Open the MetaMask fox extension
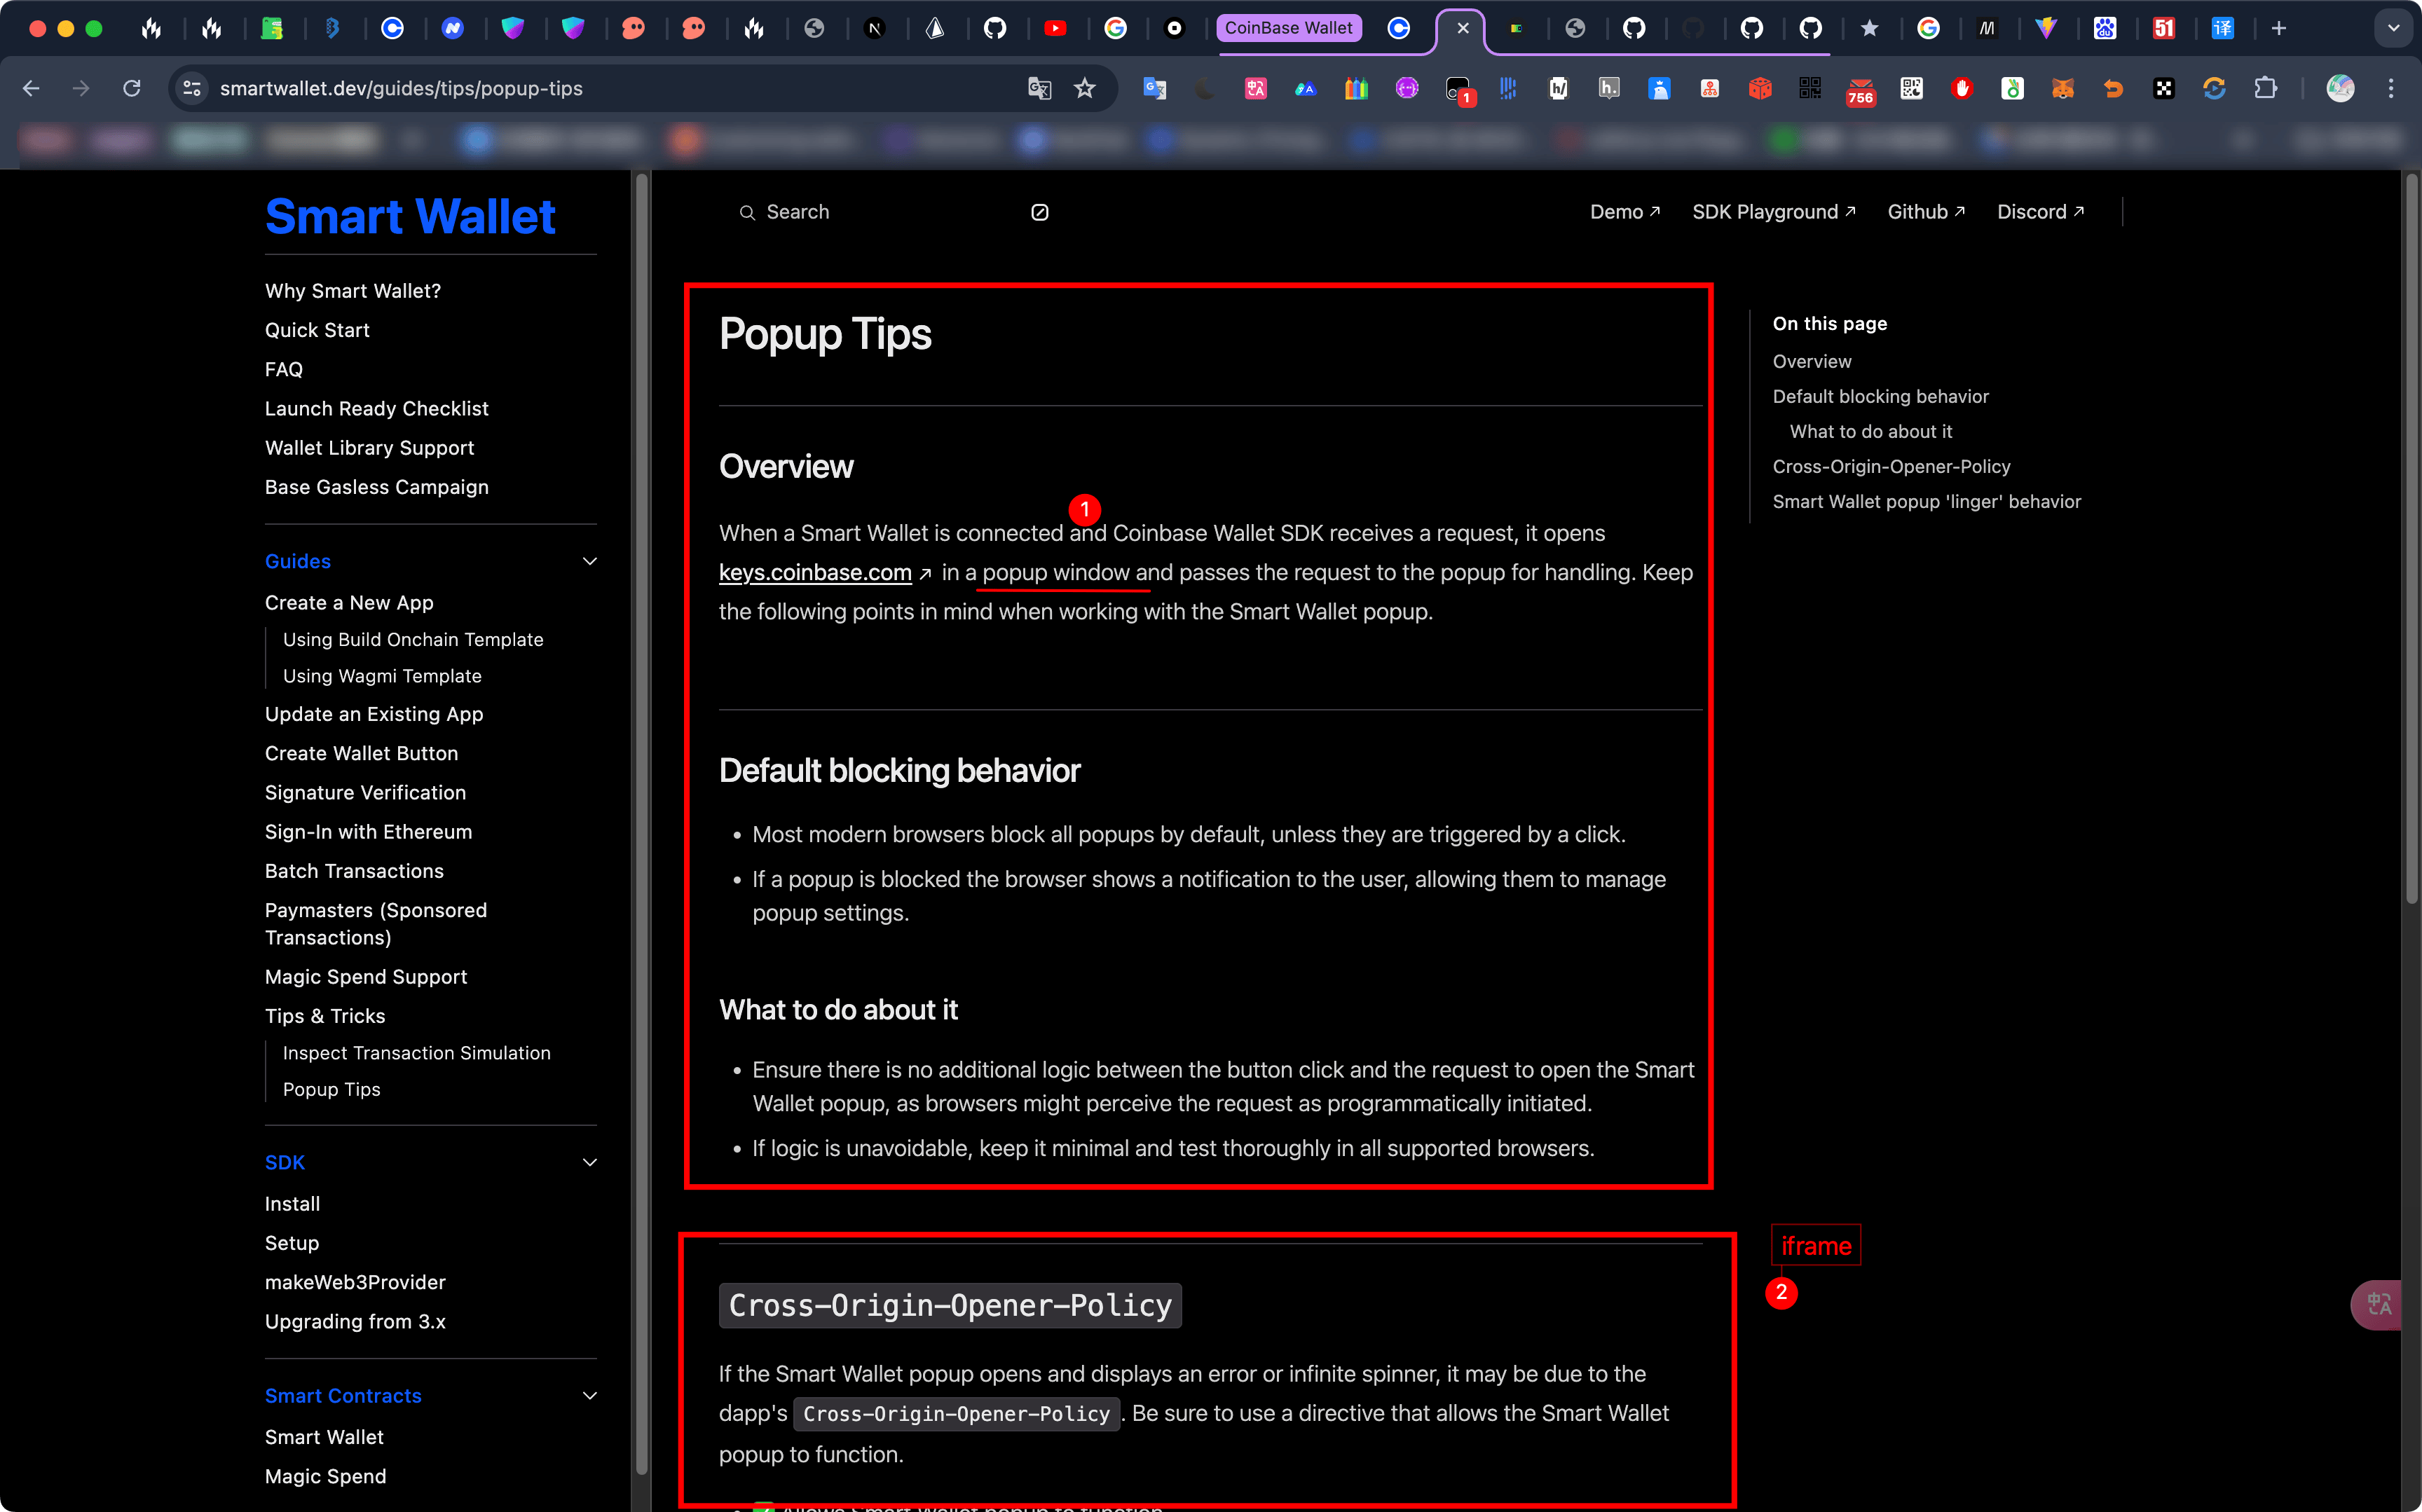Image resolution: width=2422 pixels, height=1512 pixels. click(2062, 89)
